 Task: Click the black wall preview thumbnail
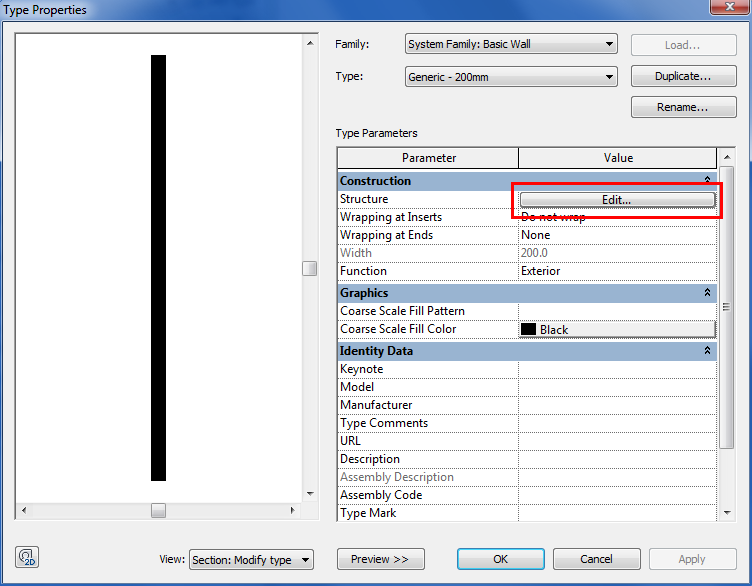click(158, 268)
